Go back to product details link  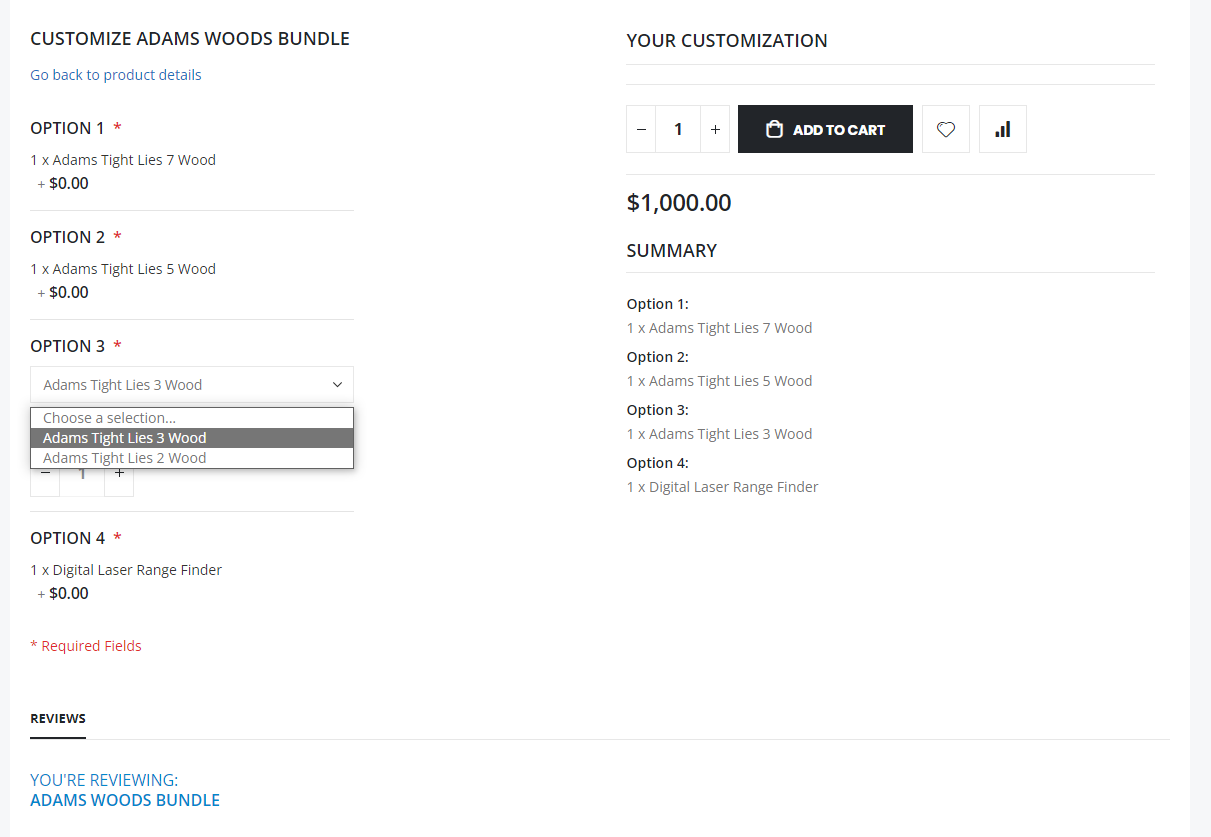pos(116,75)
